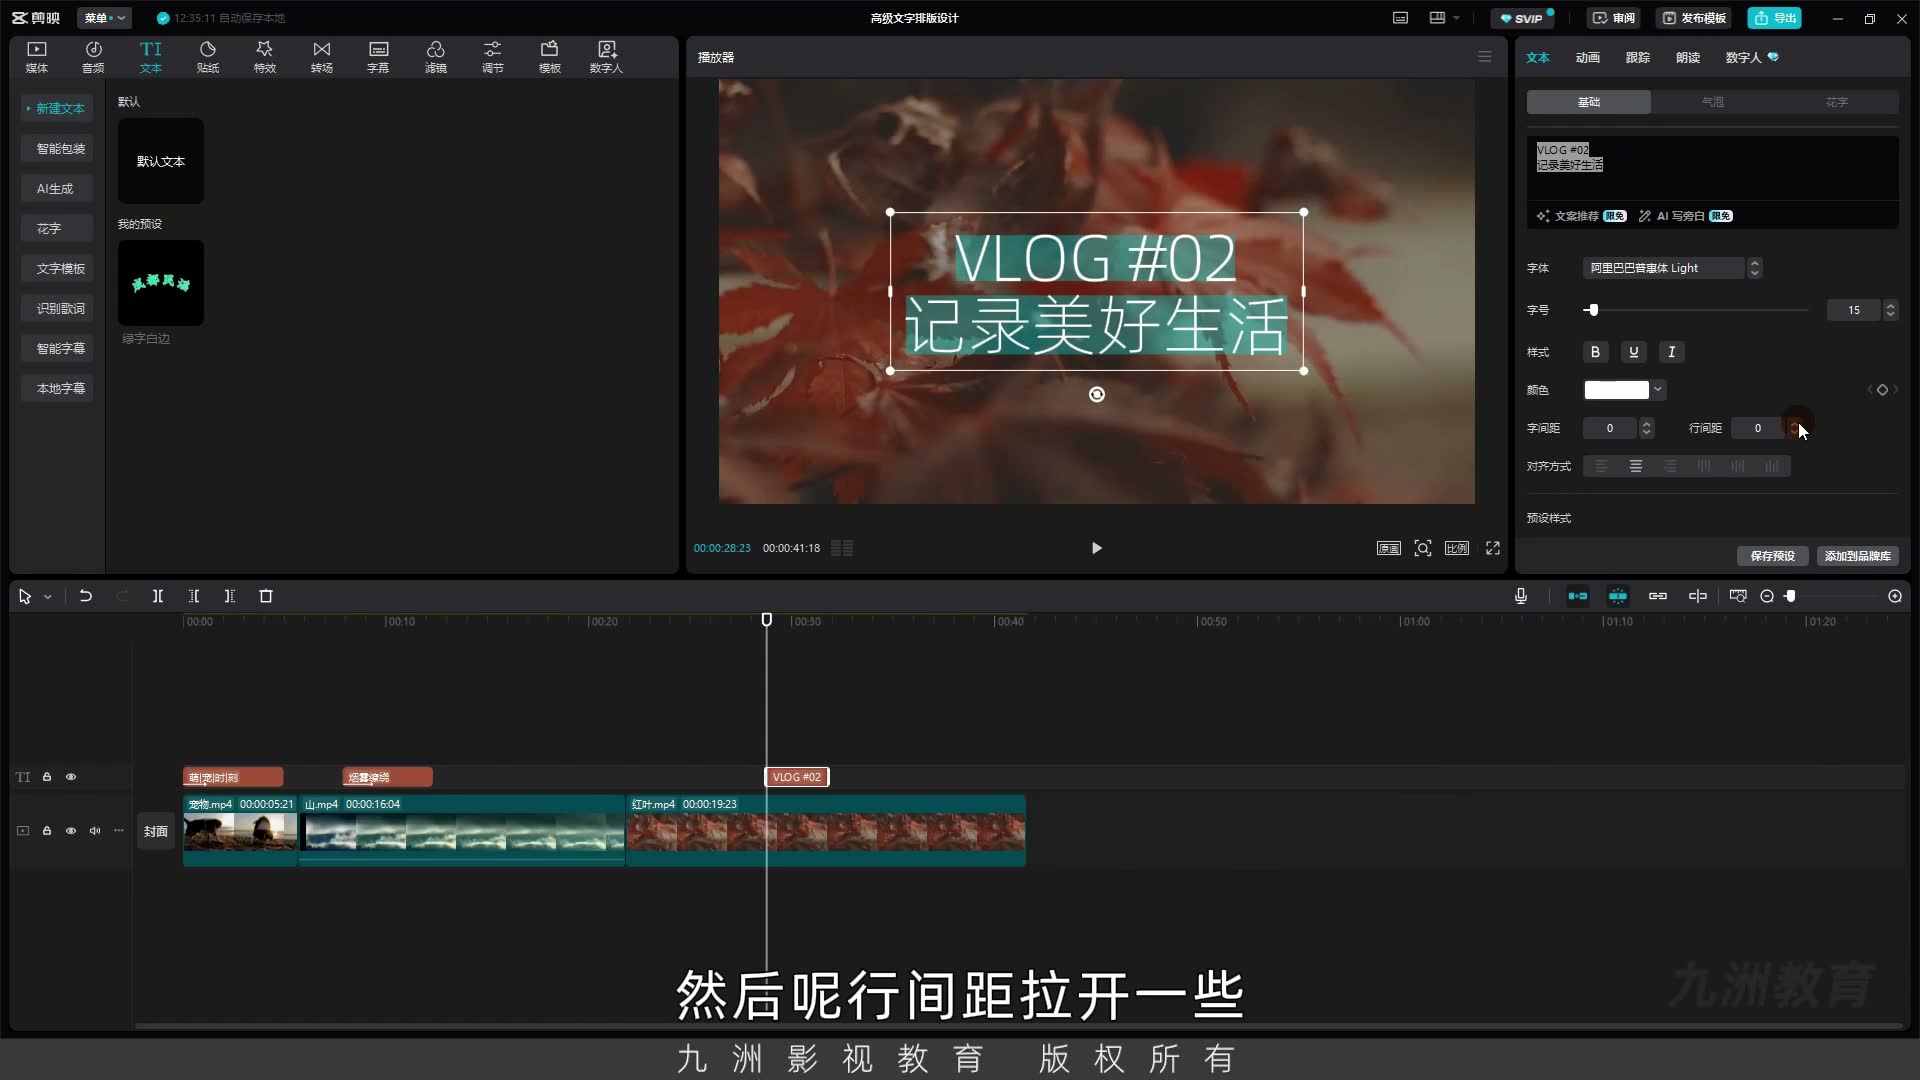Screen dimensions: 1920x1080
Task: Toggle main track magnet snapping
Action: point(1578,596)
